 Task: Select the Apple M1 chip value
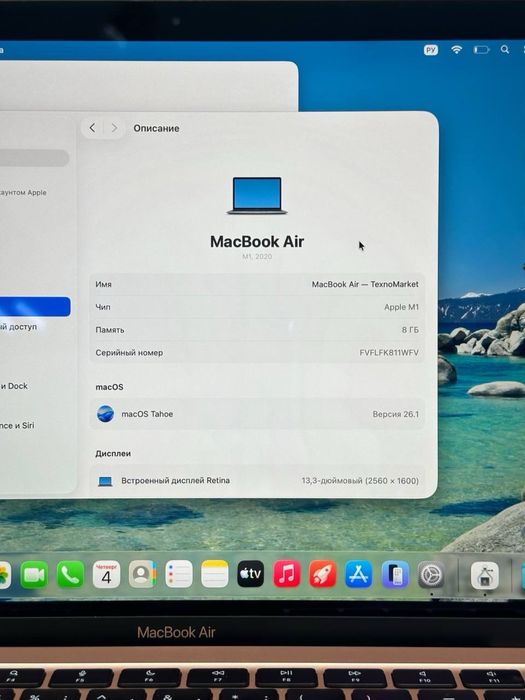click(x=401, y=307)
